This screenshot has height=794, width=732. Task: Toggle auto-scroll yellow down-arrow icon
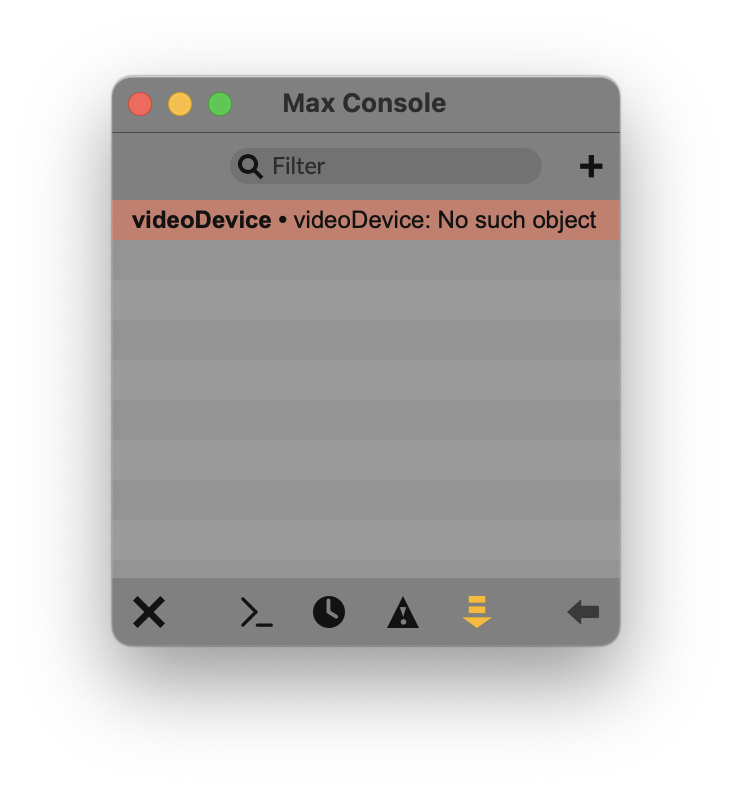pyautogui.click(x=477, y=612)
